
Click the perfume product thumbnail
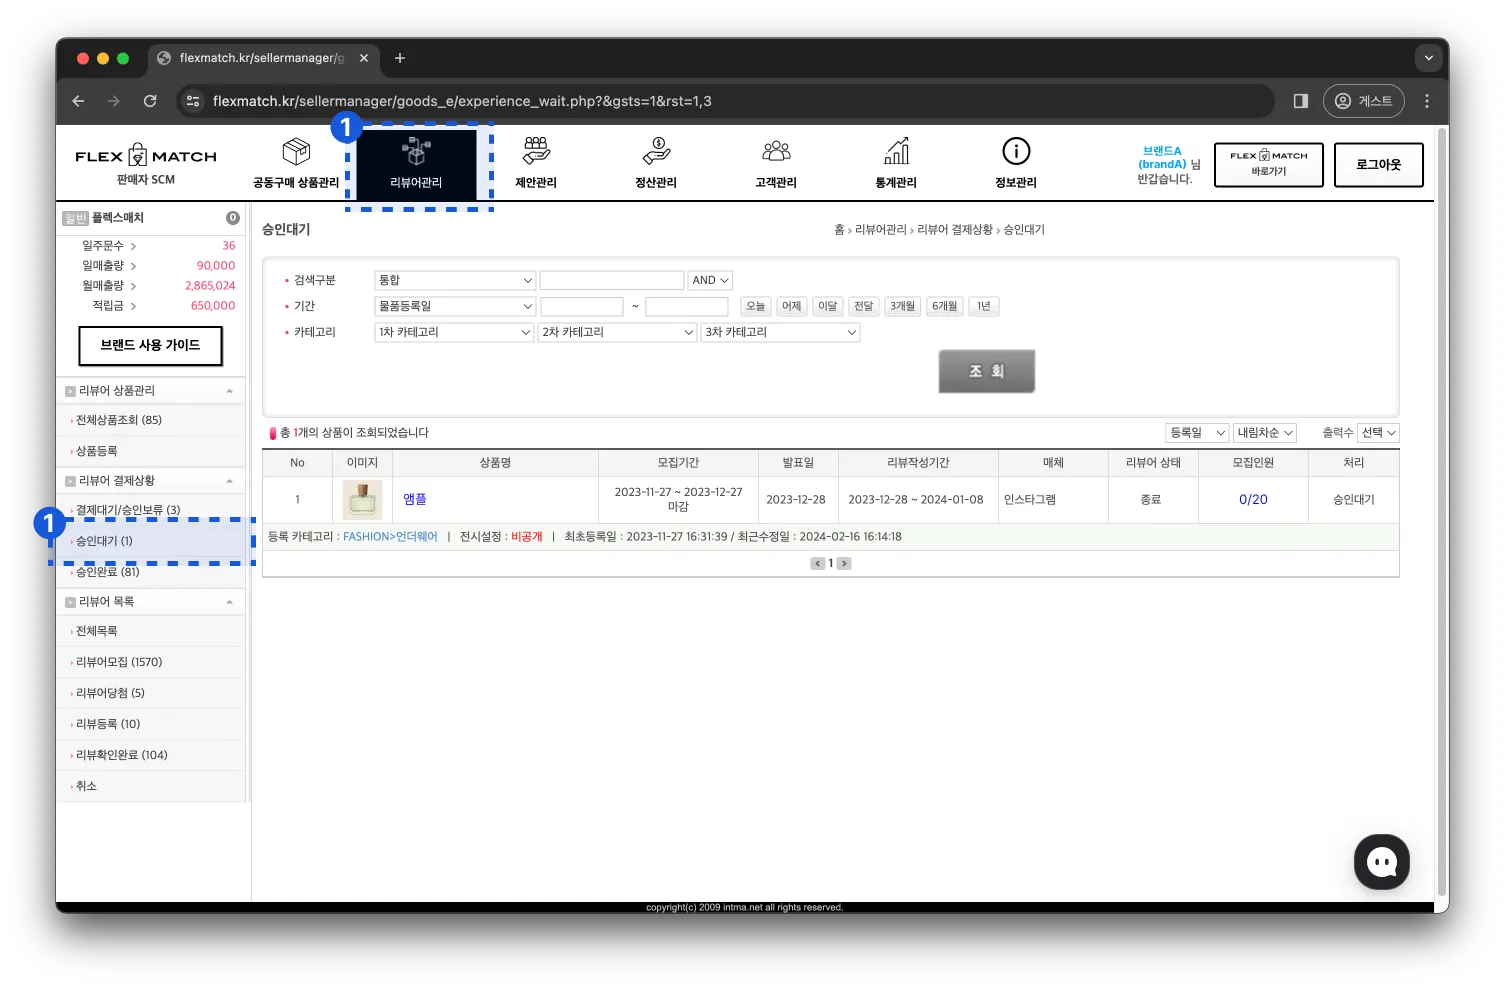click(362, 499)
